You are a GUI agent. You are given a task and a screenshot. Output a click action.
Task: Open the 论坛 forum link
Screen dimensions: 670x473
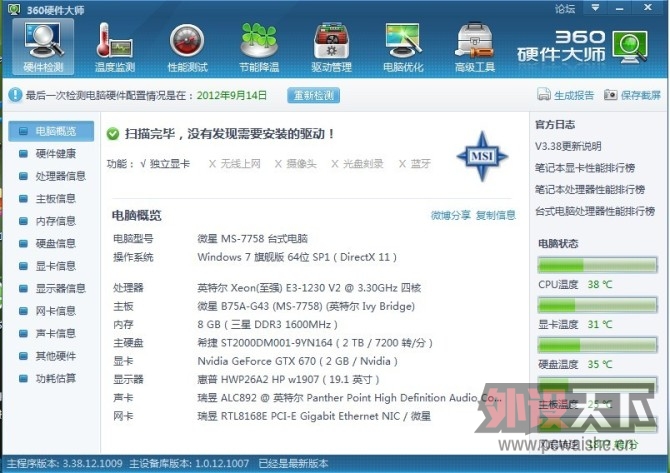pos(565,9)
